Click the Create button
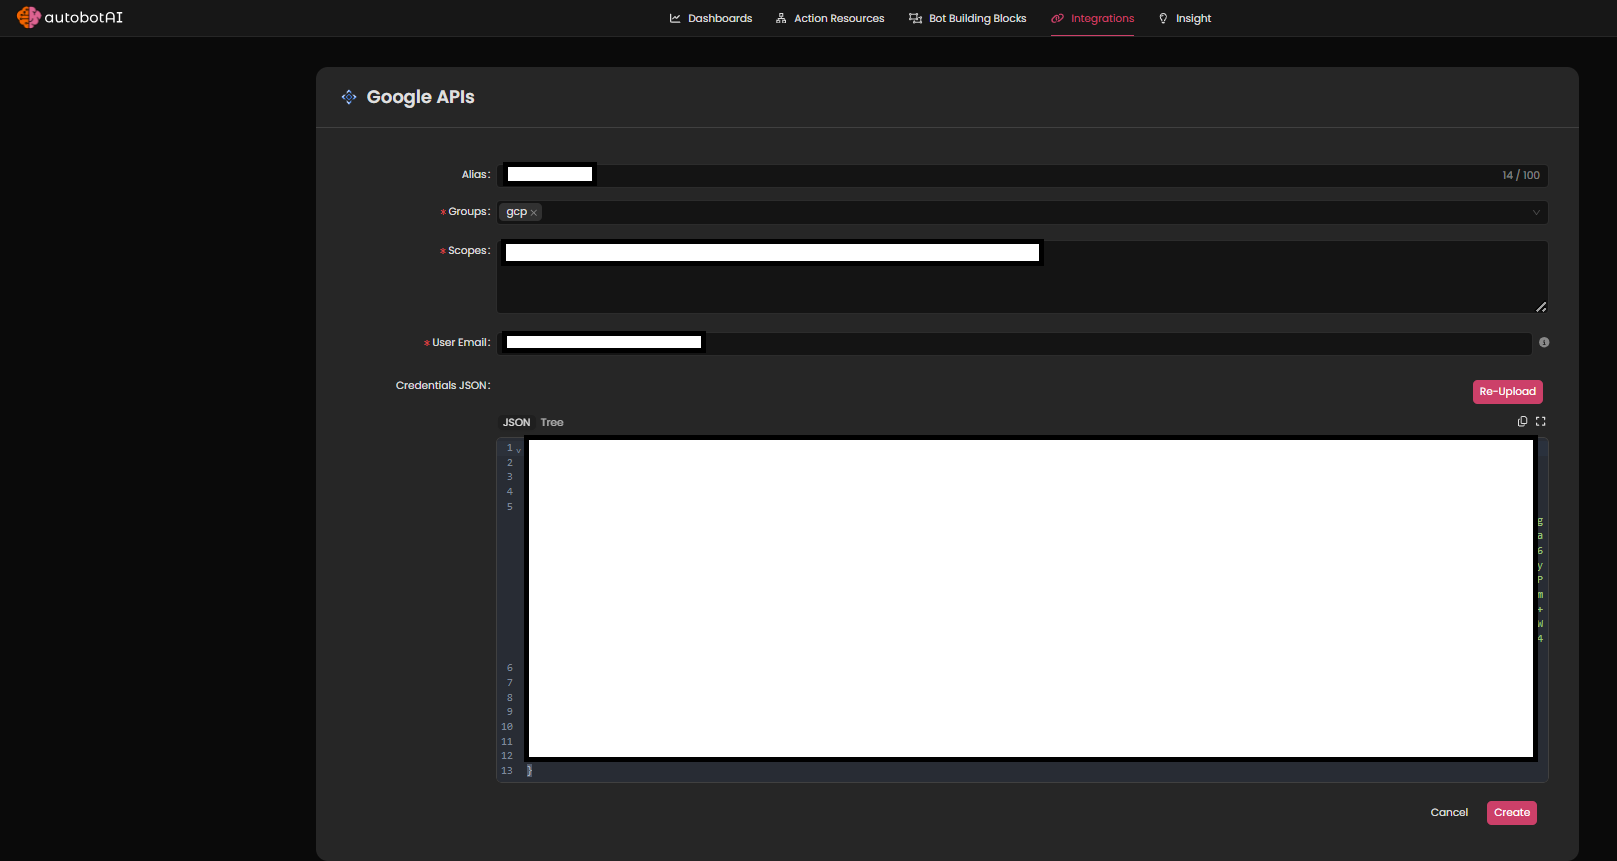The image size is (1617, 861). [1512, 813]
